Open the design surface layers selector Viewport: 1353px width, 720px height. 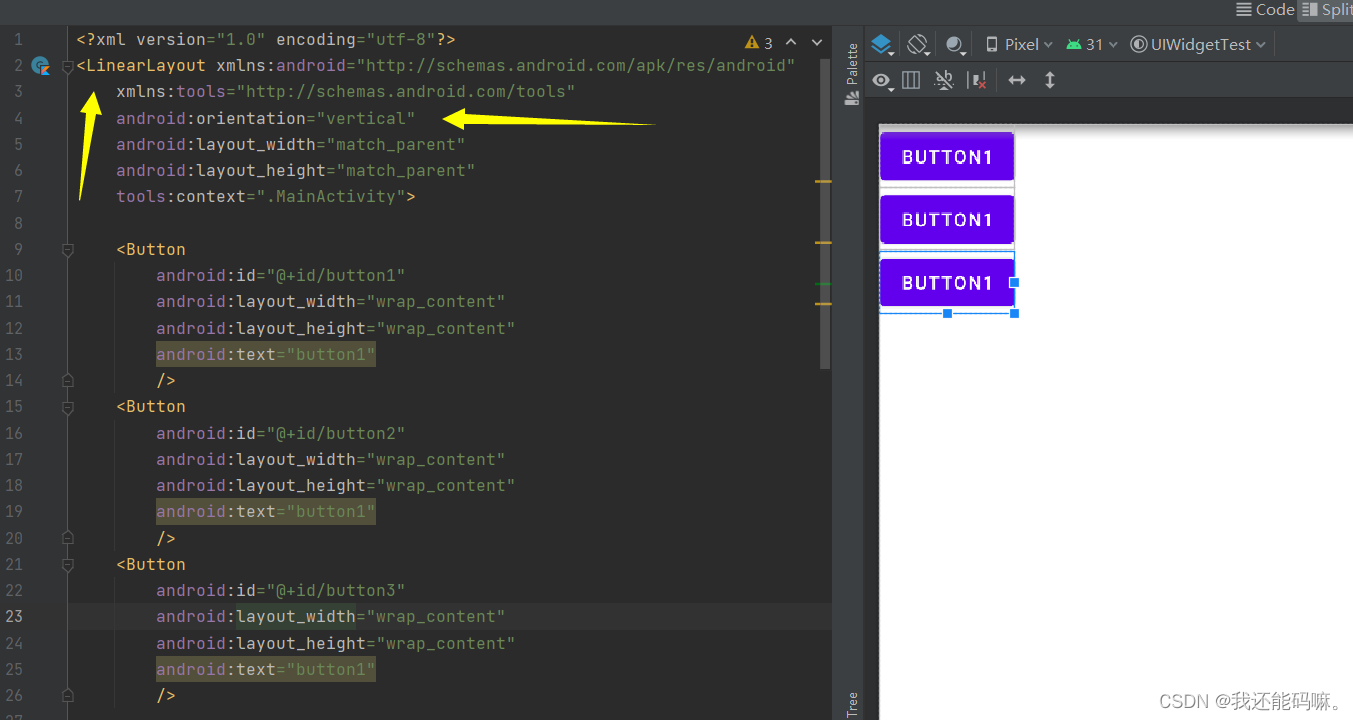[883, 44]
